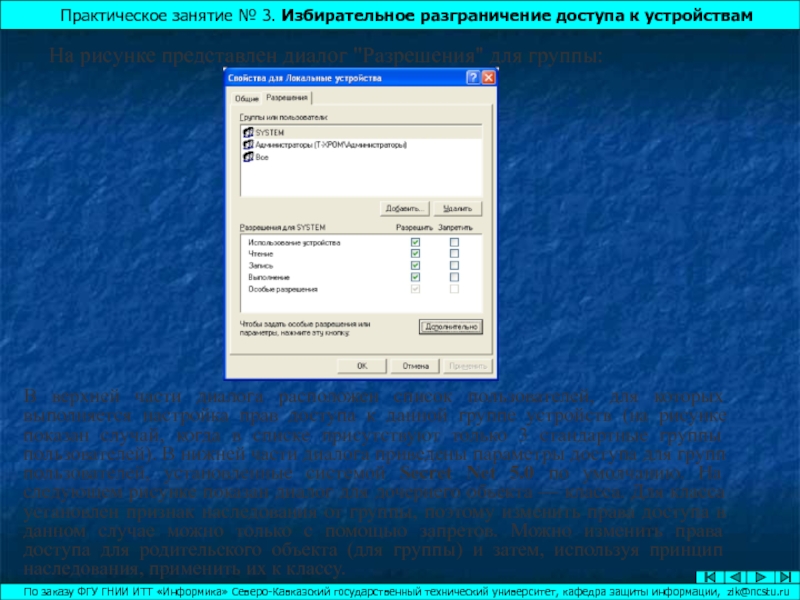The height and width of the screenshot is (600, 800).
Task: Click the Добавить... button
Action: (x=405, y=208)
